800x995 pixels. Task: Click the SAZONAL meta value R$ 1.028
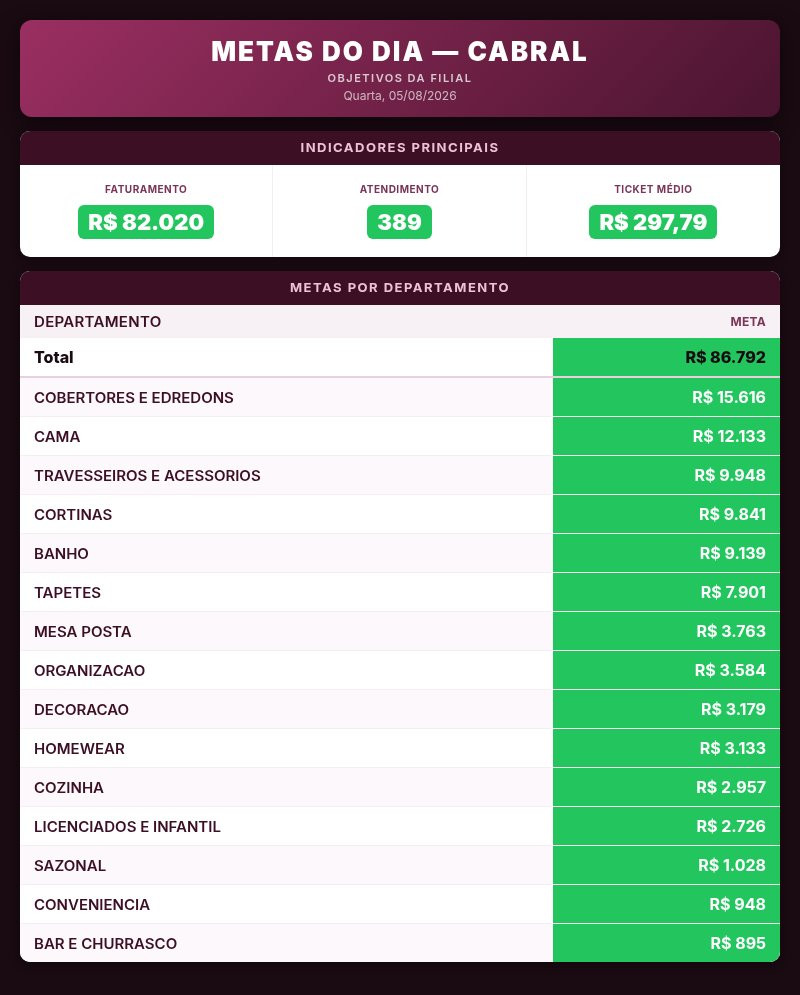(731, 865)
